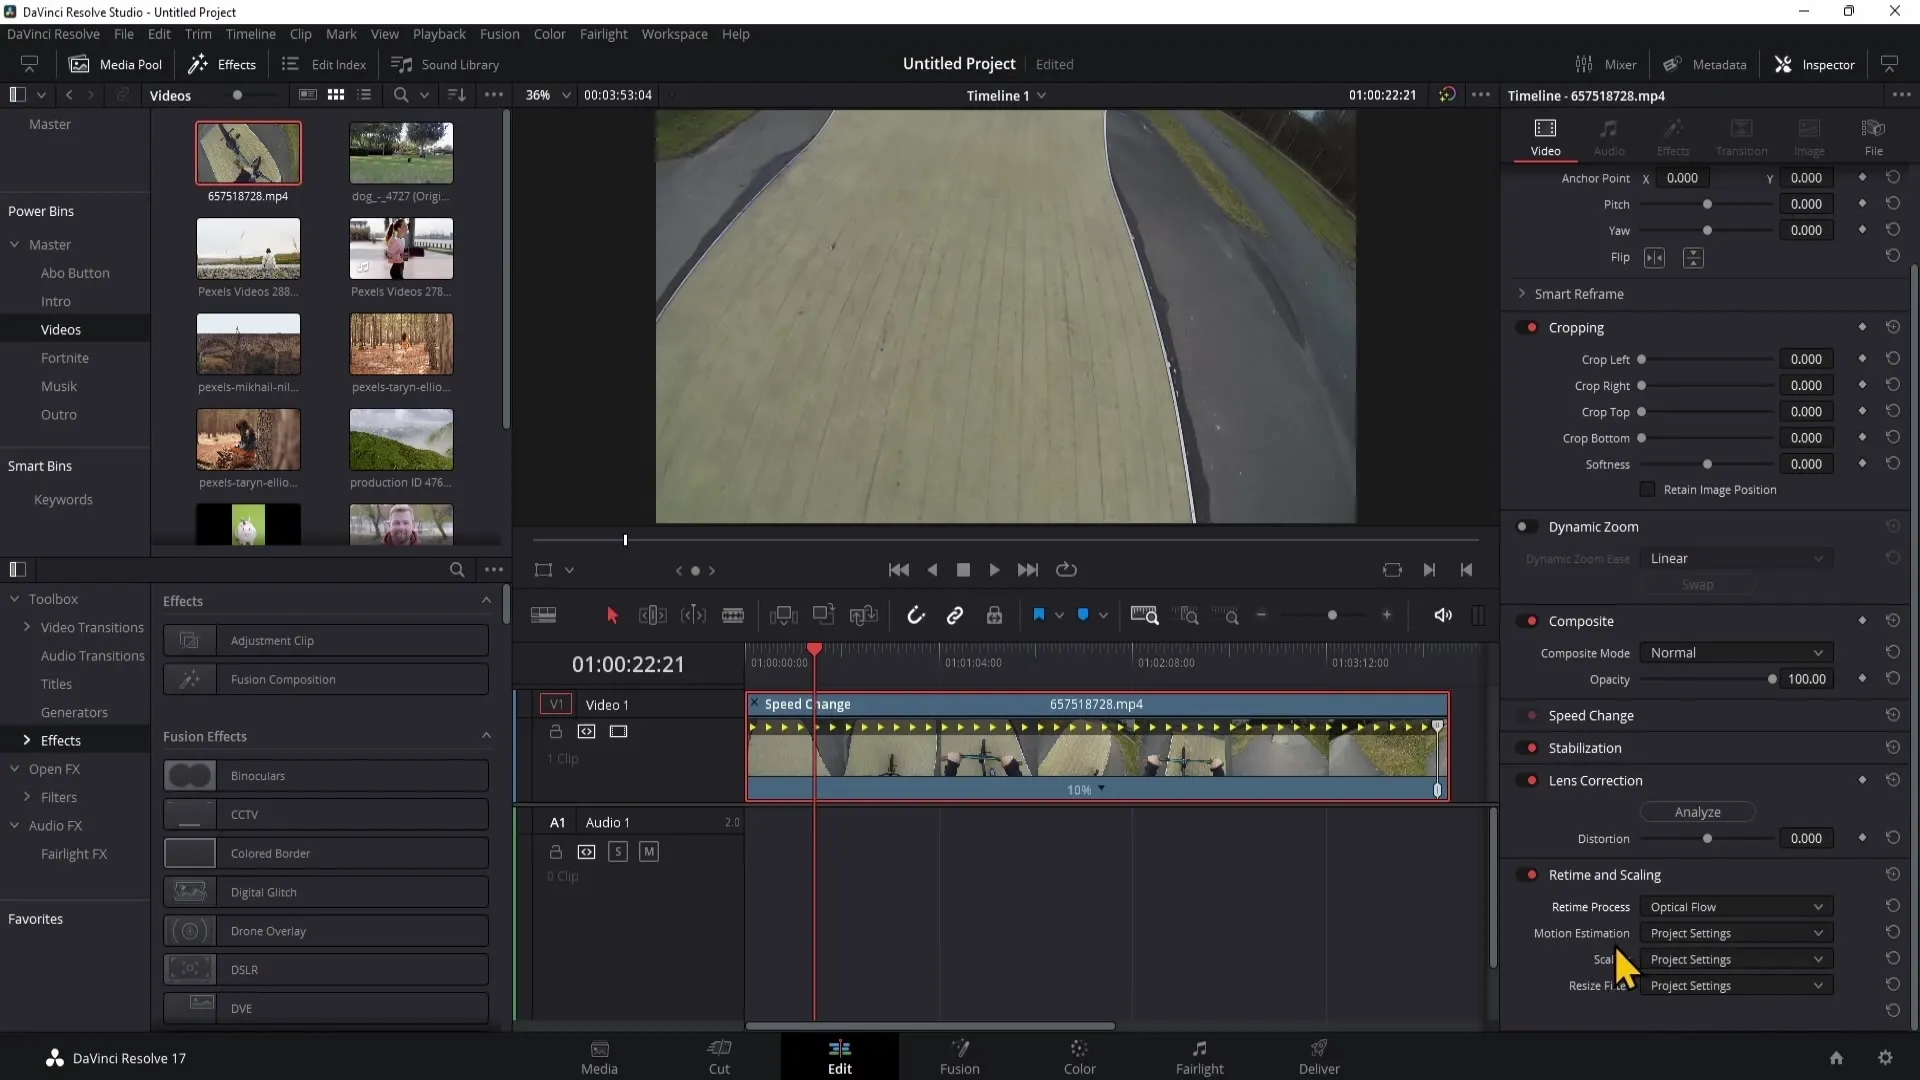Screen dimensions: 1920x1080
Task: Select the Retime Process Optical Flow dropdown
Action: tap(1734, 907)
